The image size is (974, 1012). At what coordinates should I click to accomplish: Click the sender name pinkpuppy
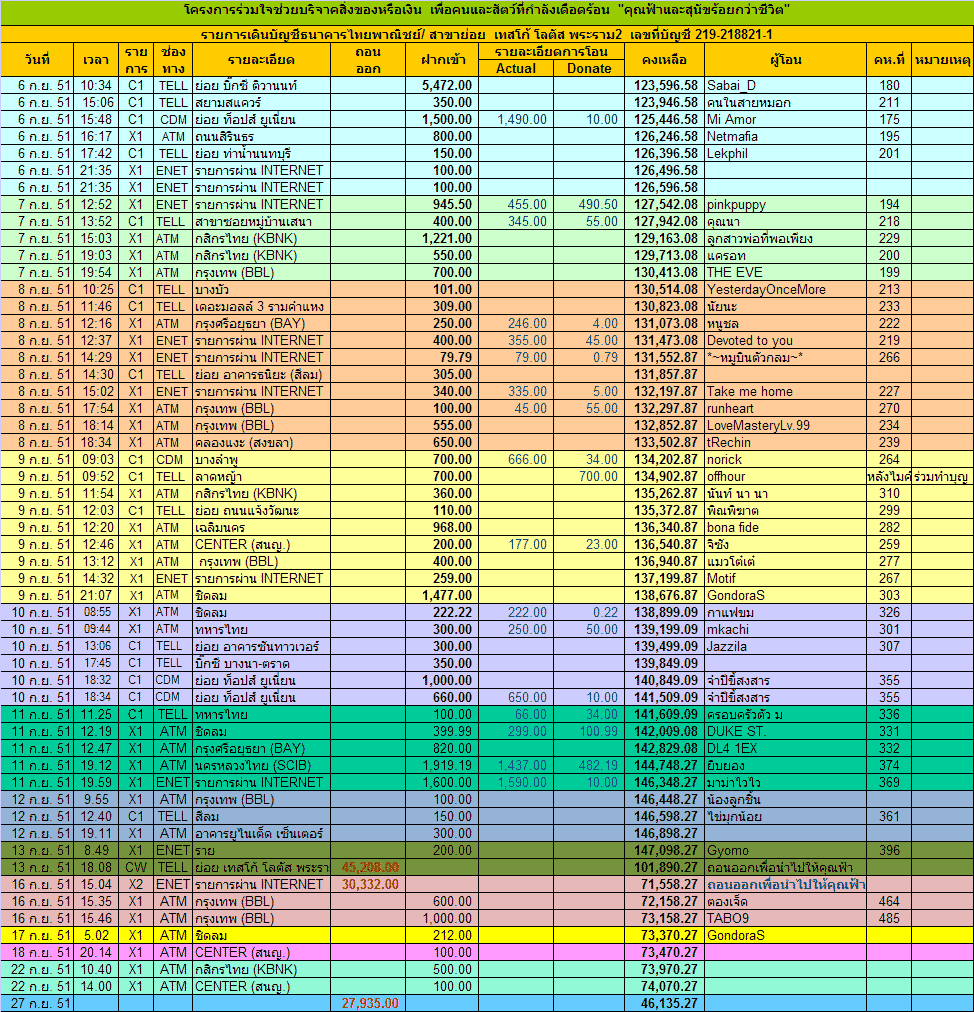click(736, 205)
